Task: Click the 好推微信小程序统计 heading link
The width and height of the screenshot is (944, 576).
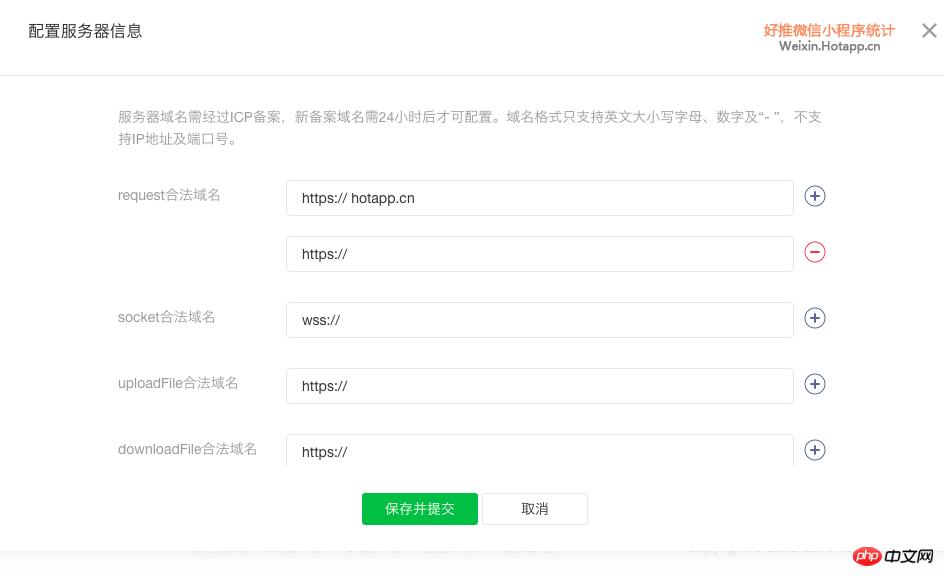Action: [828, 30]
